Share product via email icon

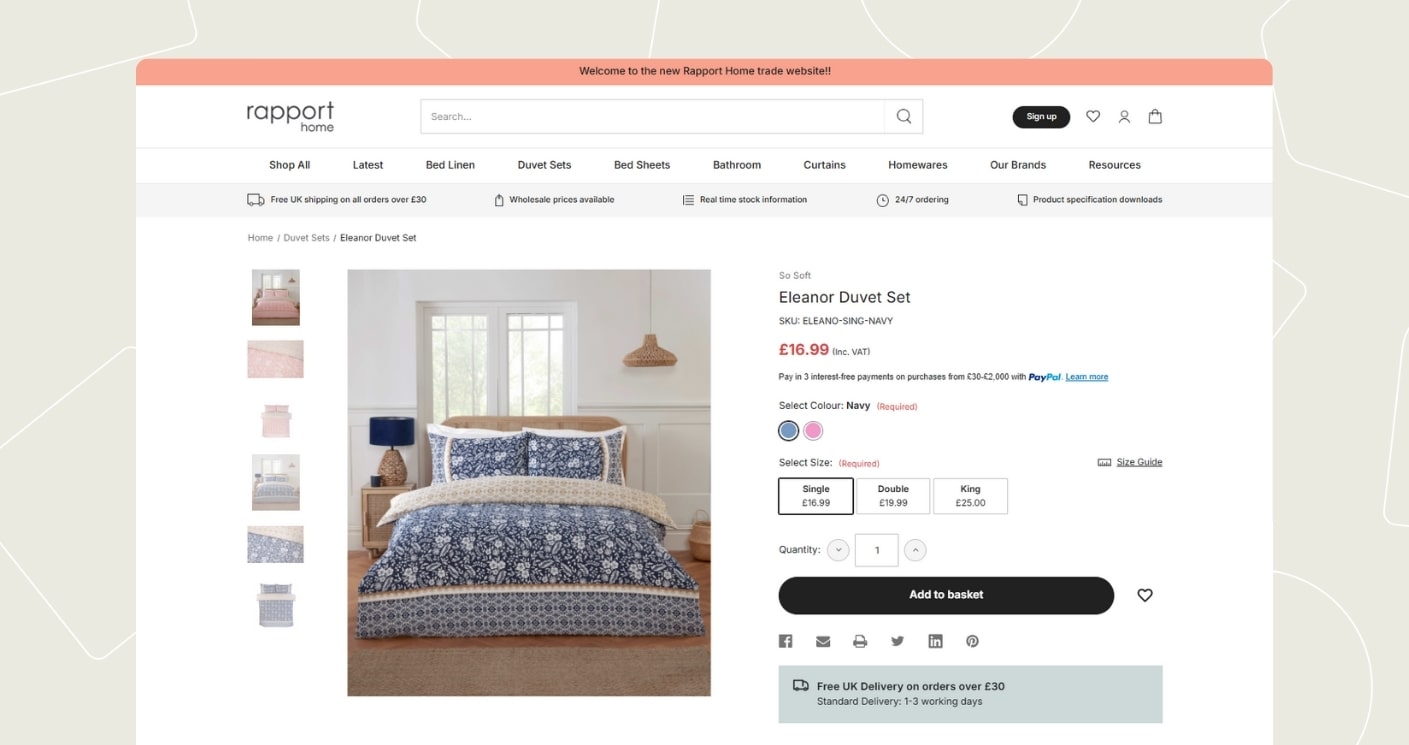(x=823, y=641)
